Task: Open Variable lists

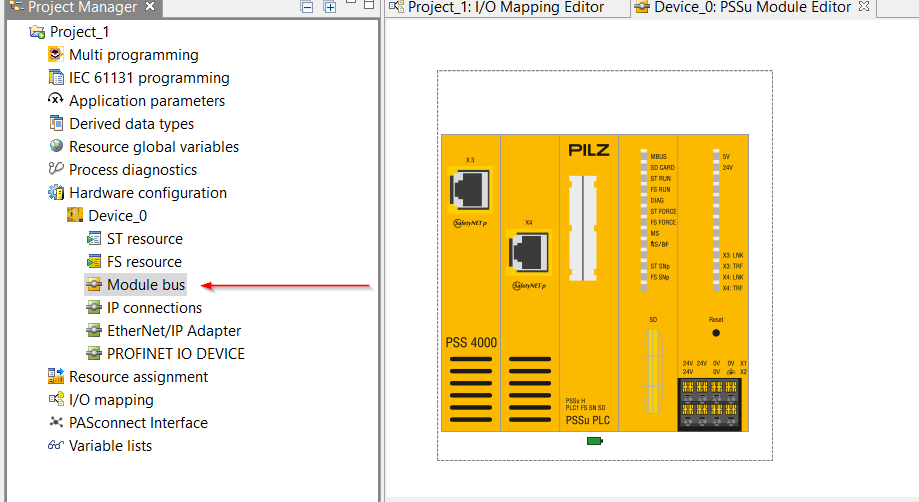Action: pos(110,446)
